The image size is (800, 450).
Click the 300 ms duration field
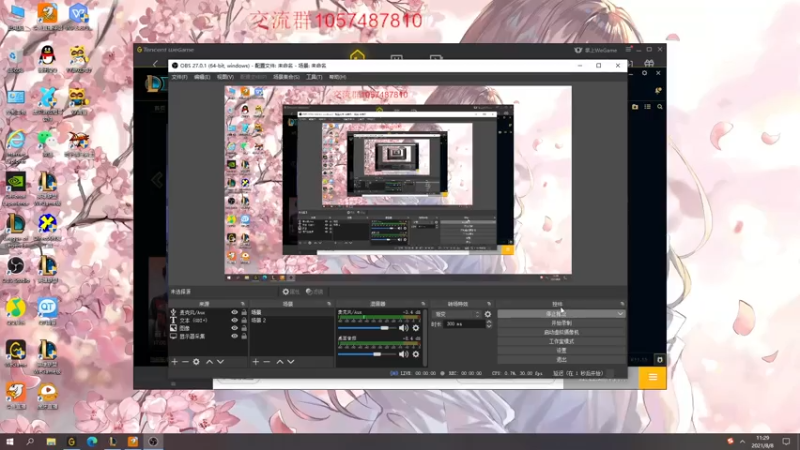pos(464,324)
